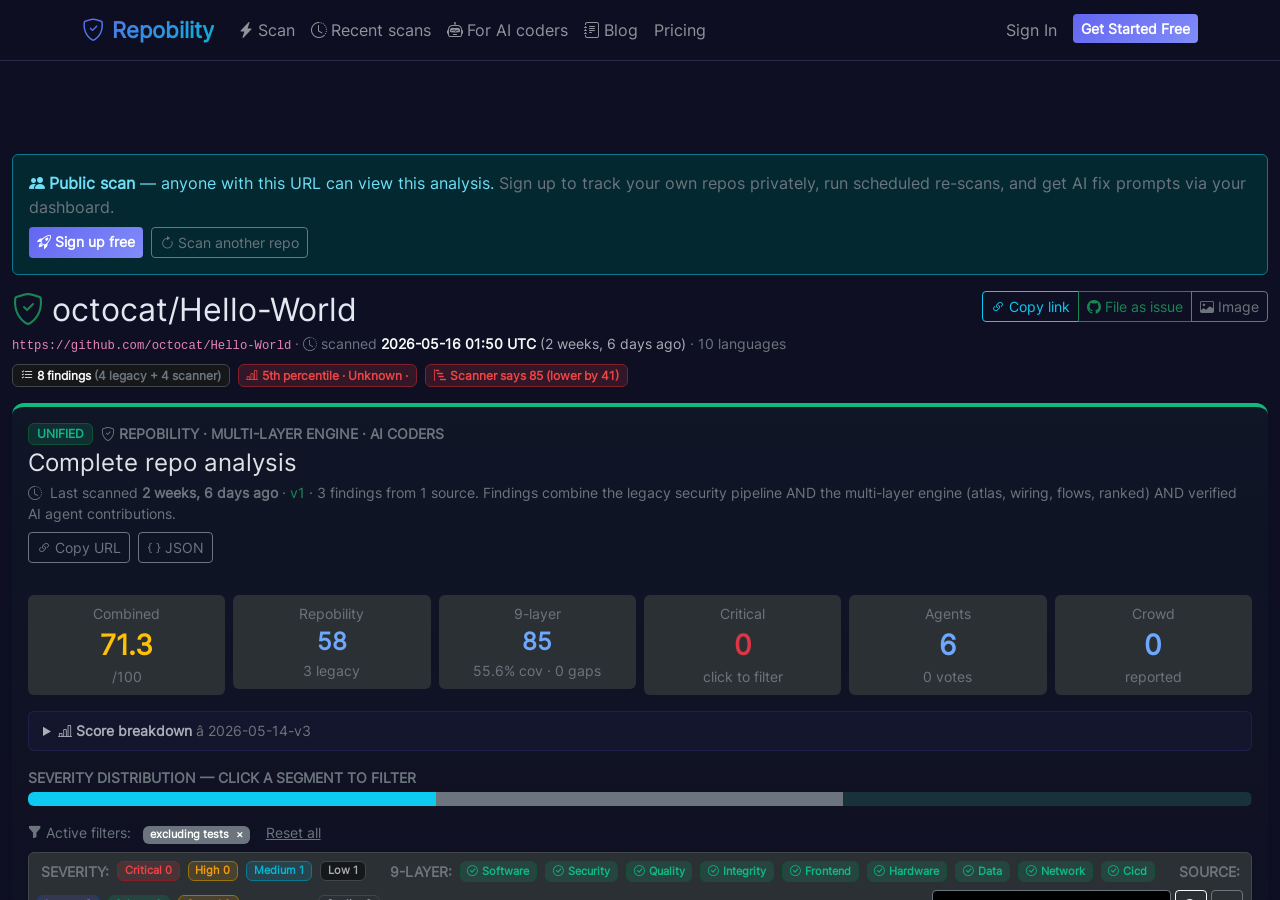Viewport: 1280px width, 900px height.
Task: Click the gray segment of severity bar
Action: pos(639,799)
